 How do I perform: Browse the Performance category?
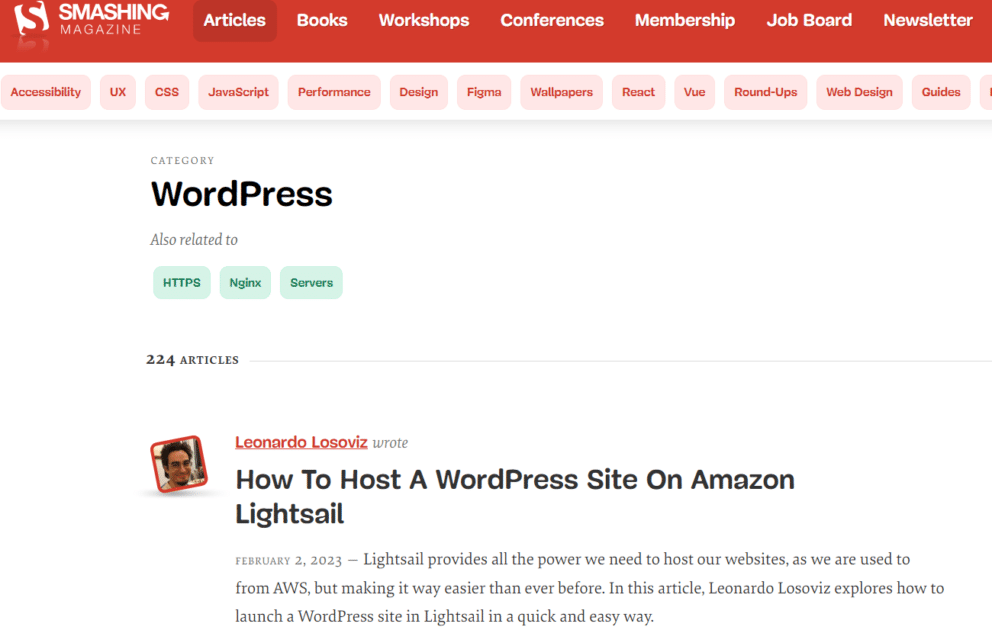[x=333, y=92]
